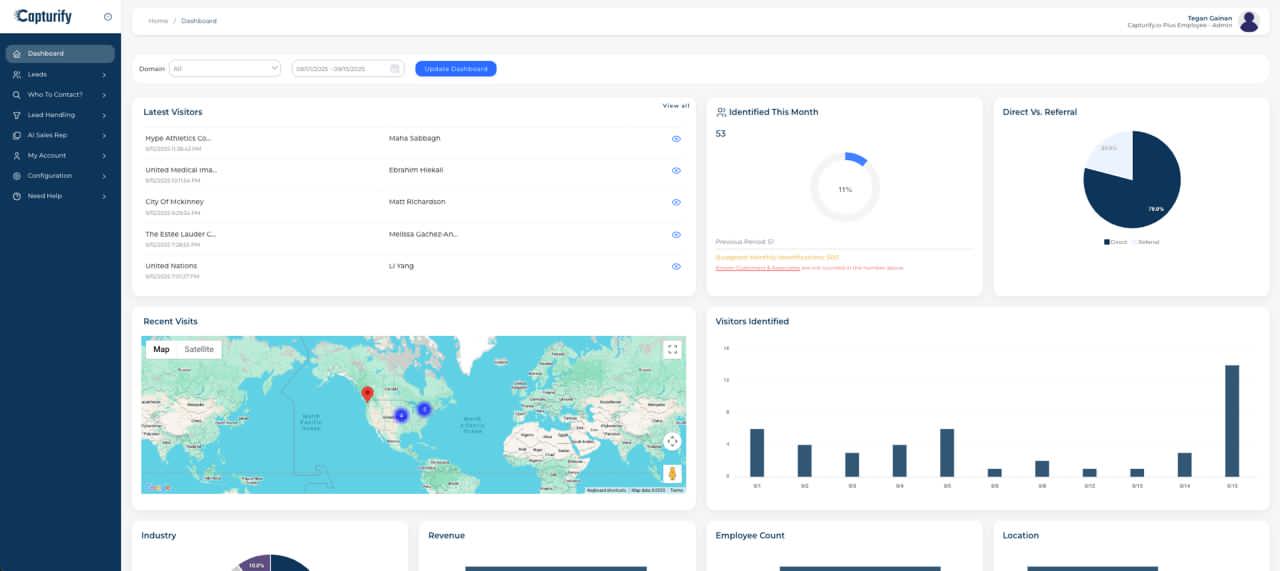View United Nations visitor via eye icon
This screenshot has width=1280, height=571.
point(676,267)
